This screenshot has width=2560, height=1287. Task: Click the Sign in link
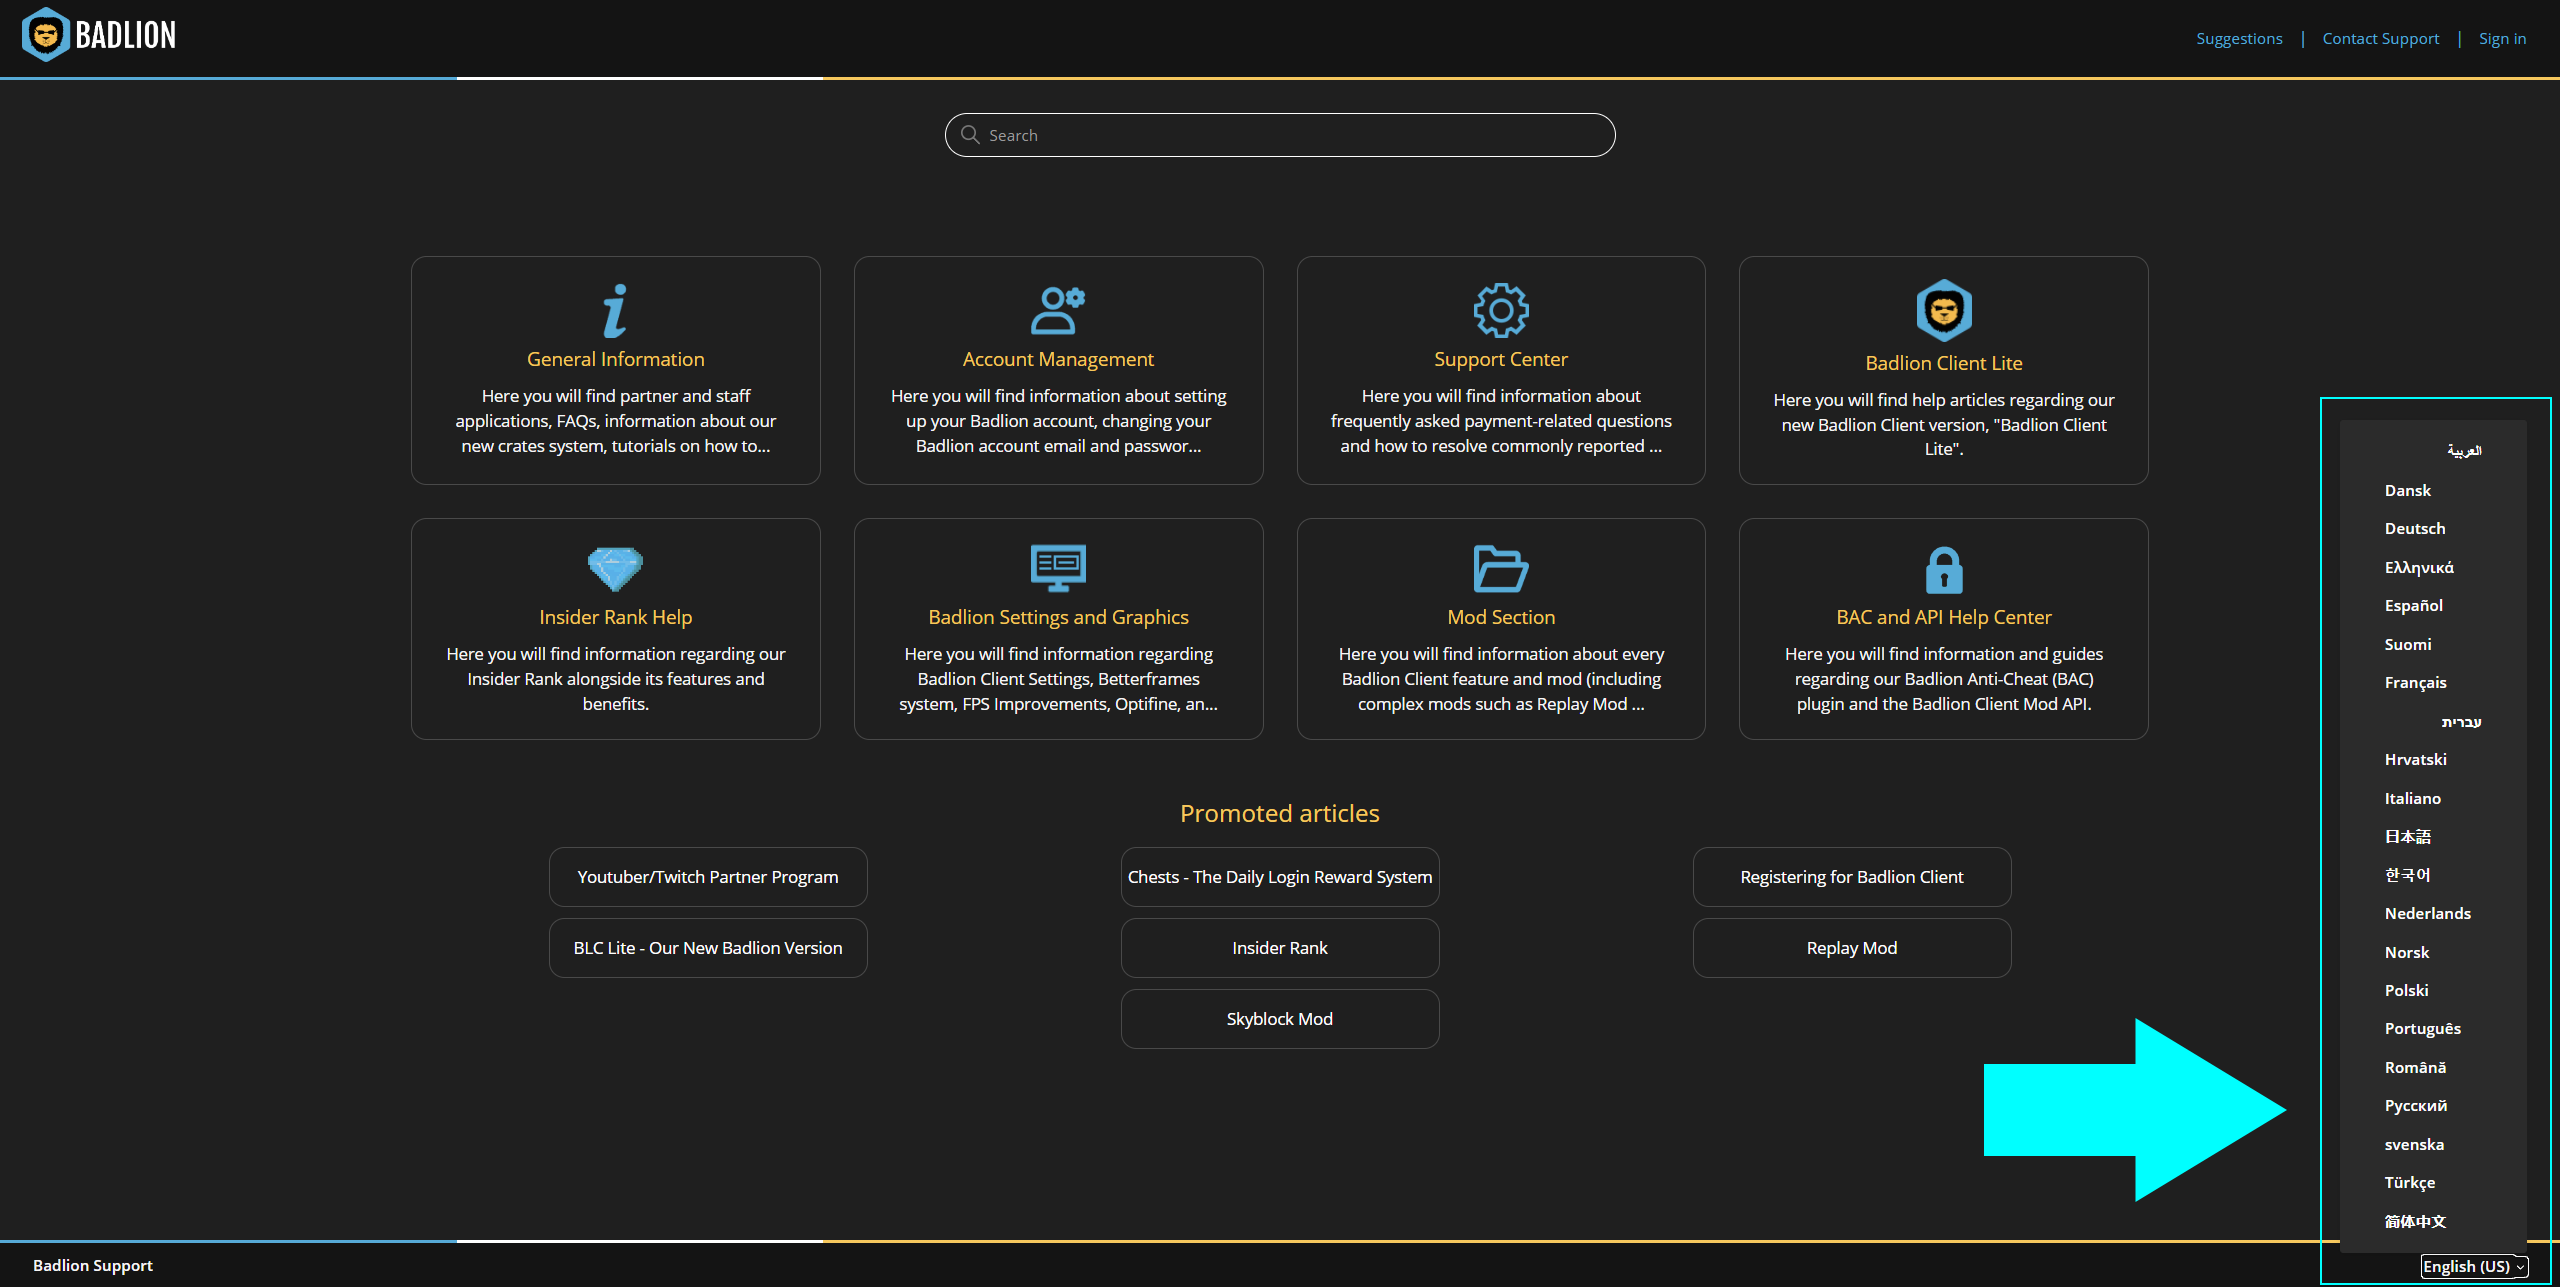(x=2502, y=38)
